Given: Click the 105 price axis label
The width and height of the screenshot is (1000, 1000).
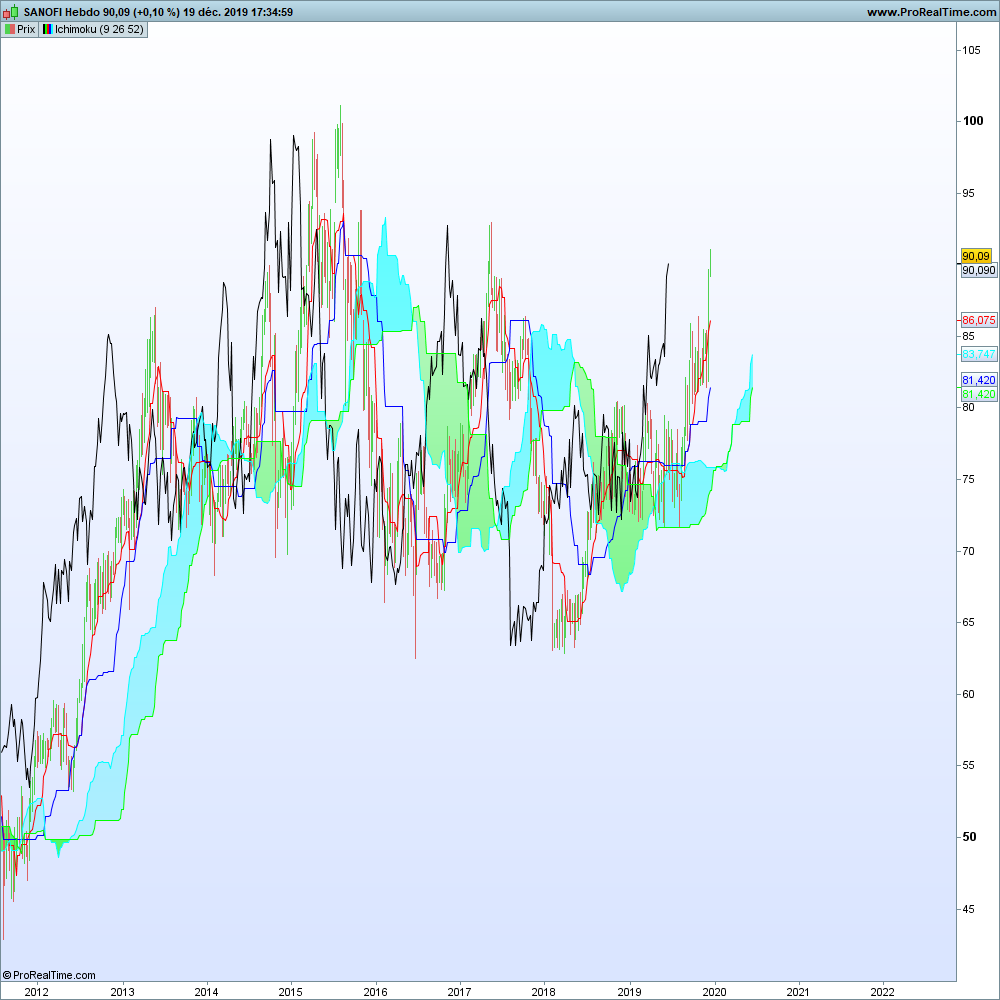Looking at the screenshot, I should coord(971,50).
